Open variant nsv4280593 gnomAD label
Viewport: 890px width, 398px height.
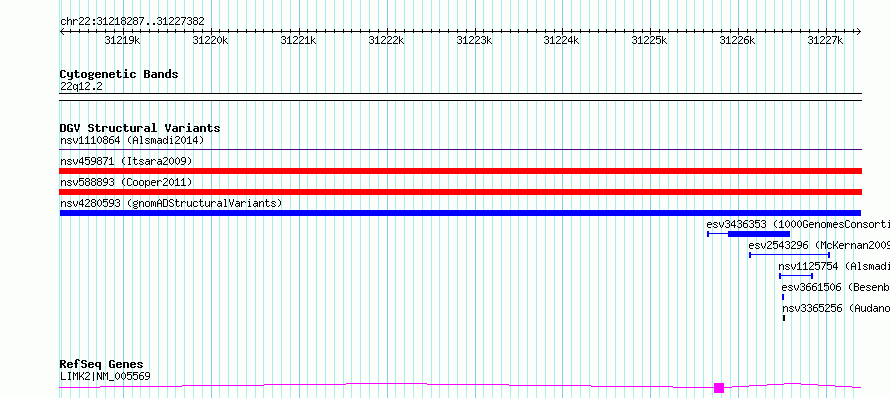tap(171, 203)
